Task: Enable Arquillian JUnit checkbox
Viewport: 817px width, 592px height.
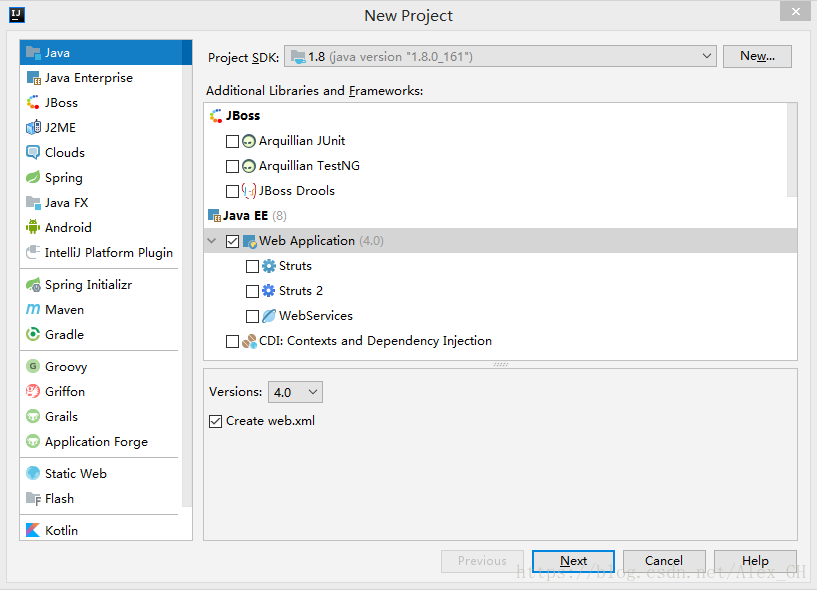Action: coord(232,141)
